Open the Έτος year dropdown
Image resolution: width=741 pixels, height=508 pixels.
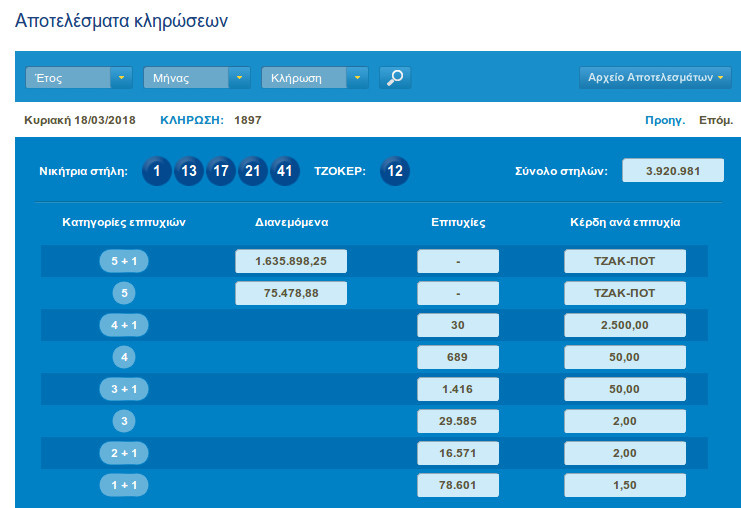point(78,78)
